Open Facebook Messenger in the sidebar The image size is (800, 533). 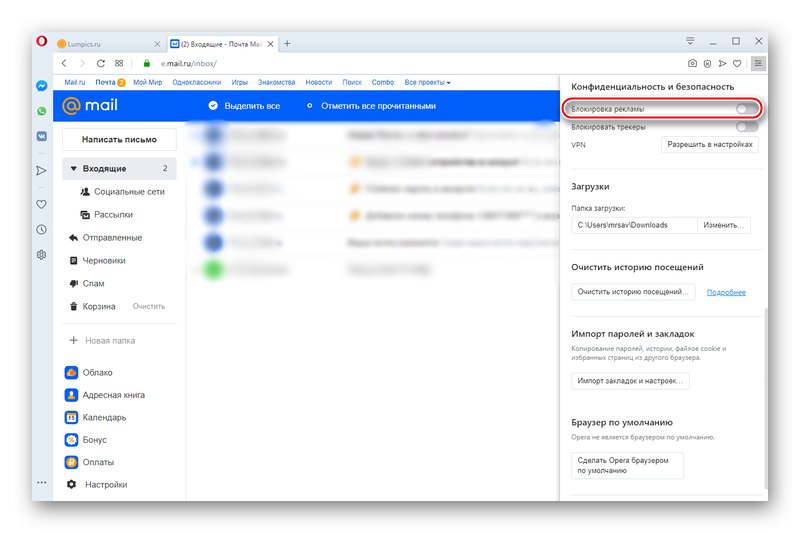(x=42, y=86)
